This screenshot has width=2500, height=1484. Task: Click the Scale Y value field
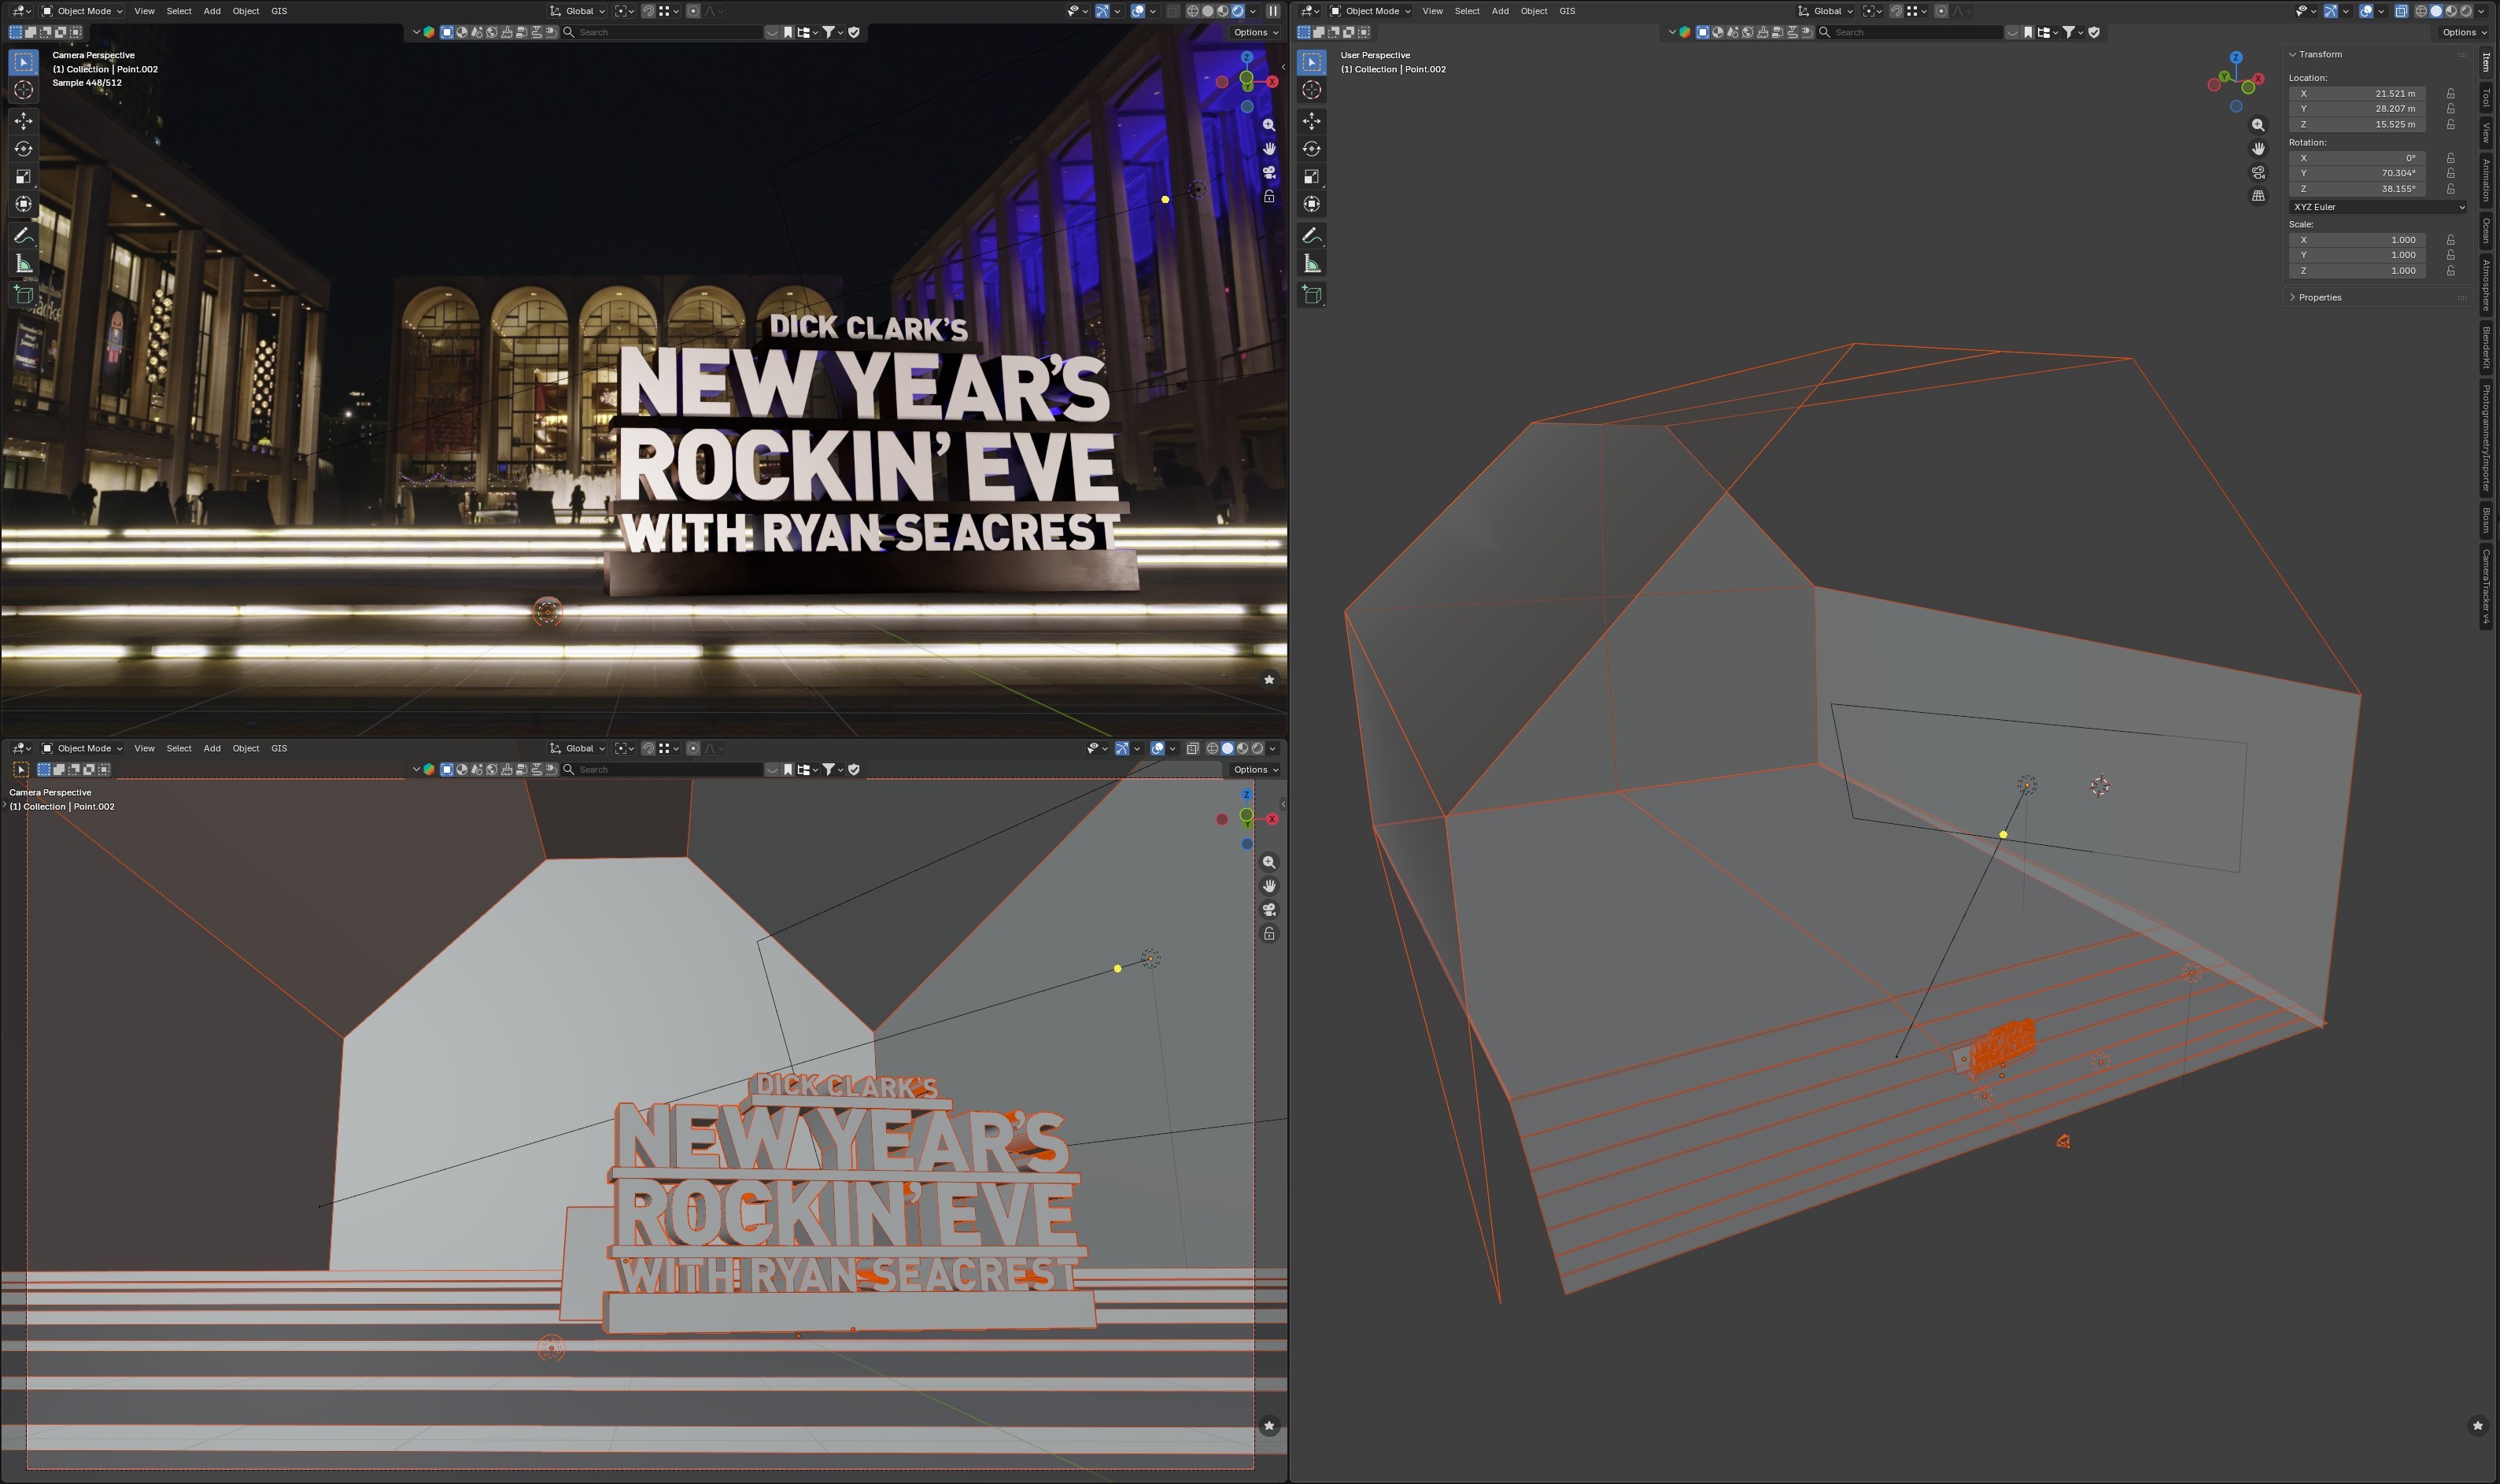[x=2357, y=255]
